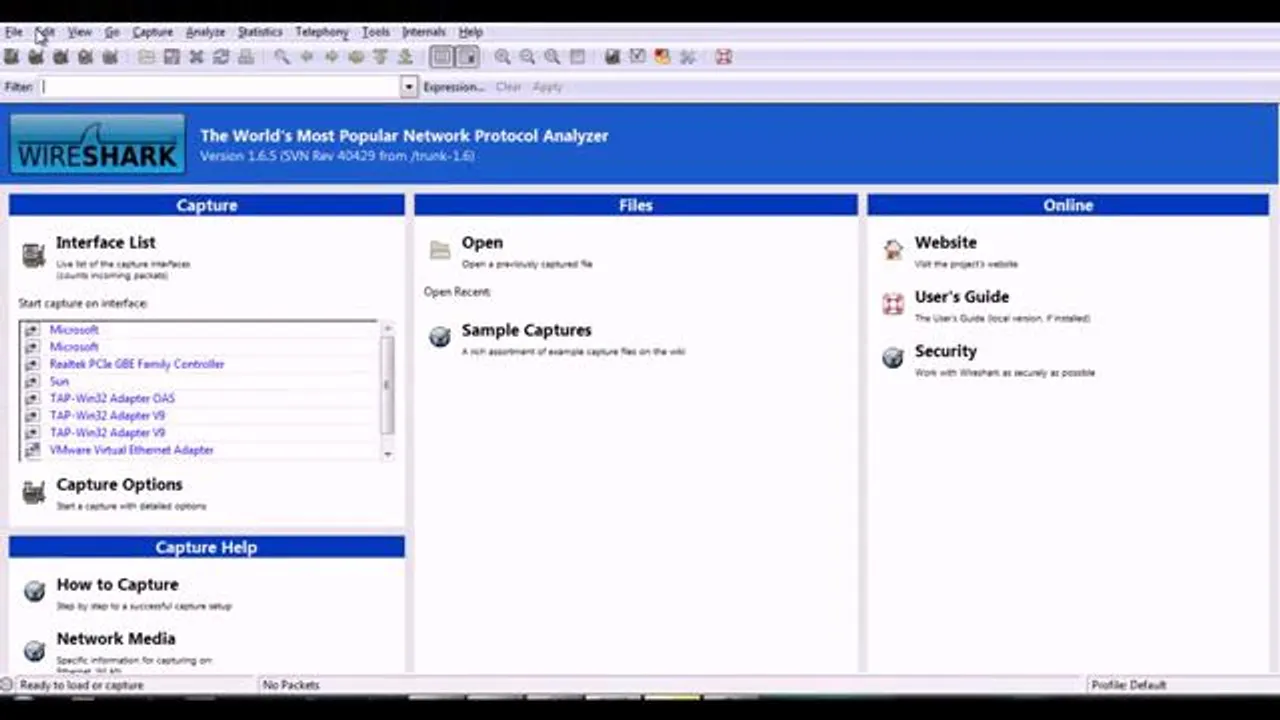The height and width of the screenshot is (720, 1280).
Task: Open coloring rules toolbar icon
Action: point(662,57)
